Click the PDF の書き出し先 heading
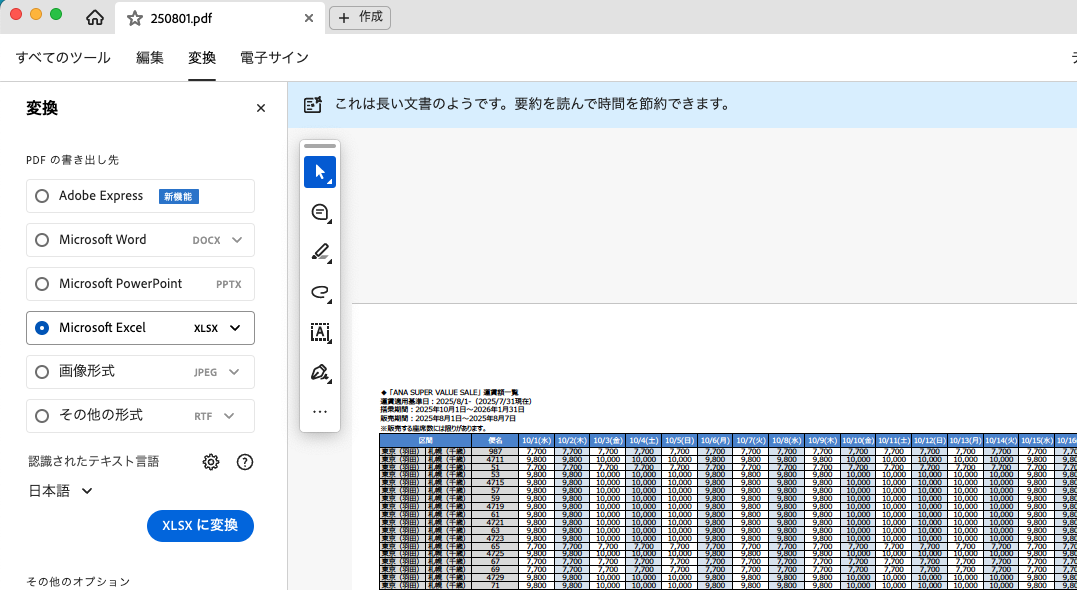Viewport: 1077px width, 590px height. coord(73,160)
